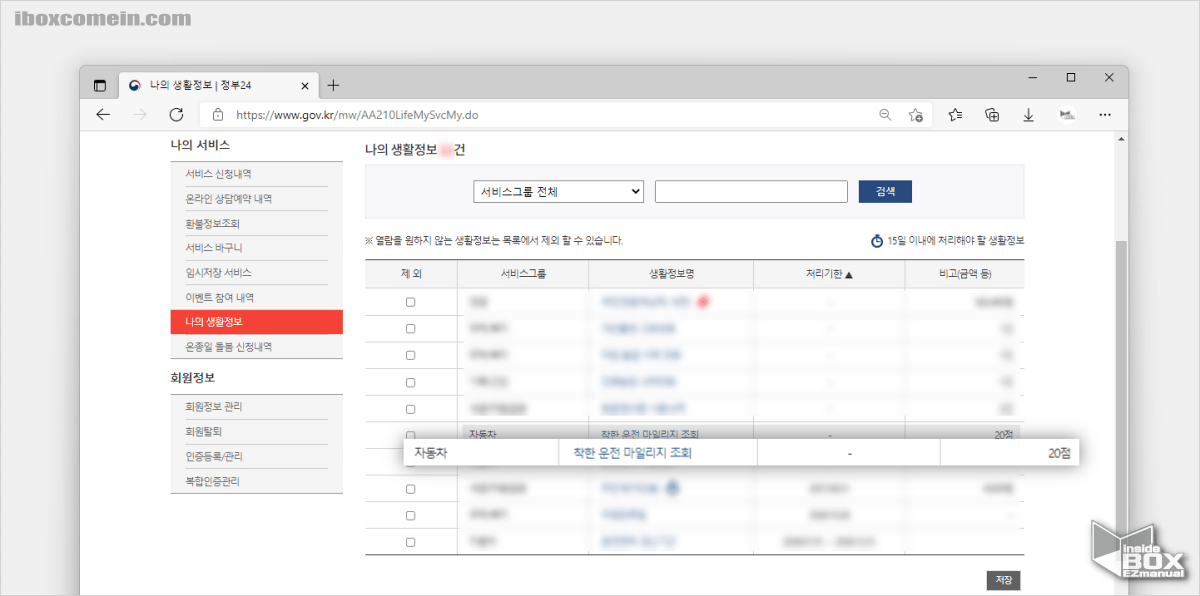The image size is (1200, 596).
Task: Click the back navigation arrow
Action: point(102,114)
